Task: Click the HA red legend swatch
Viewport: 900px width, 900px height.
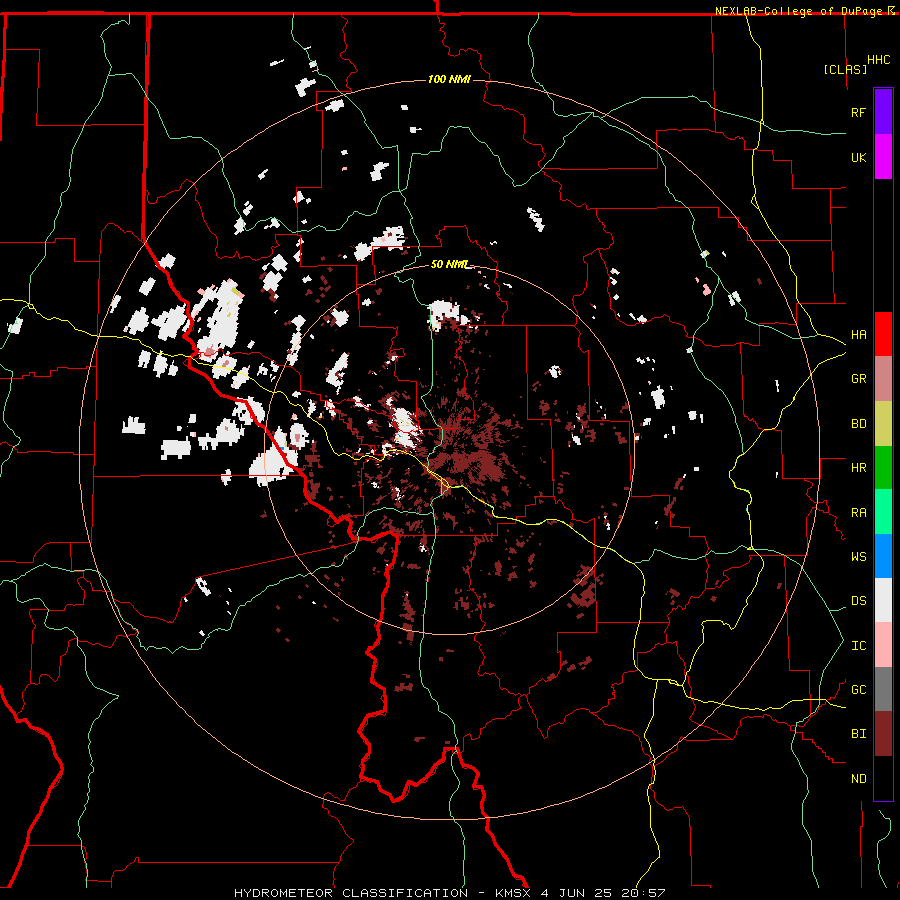Action: 883,334
